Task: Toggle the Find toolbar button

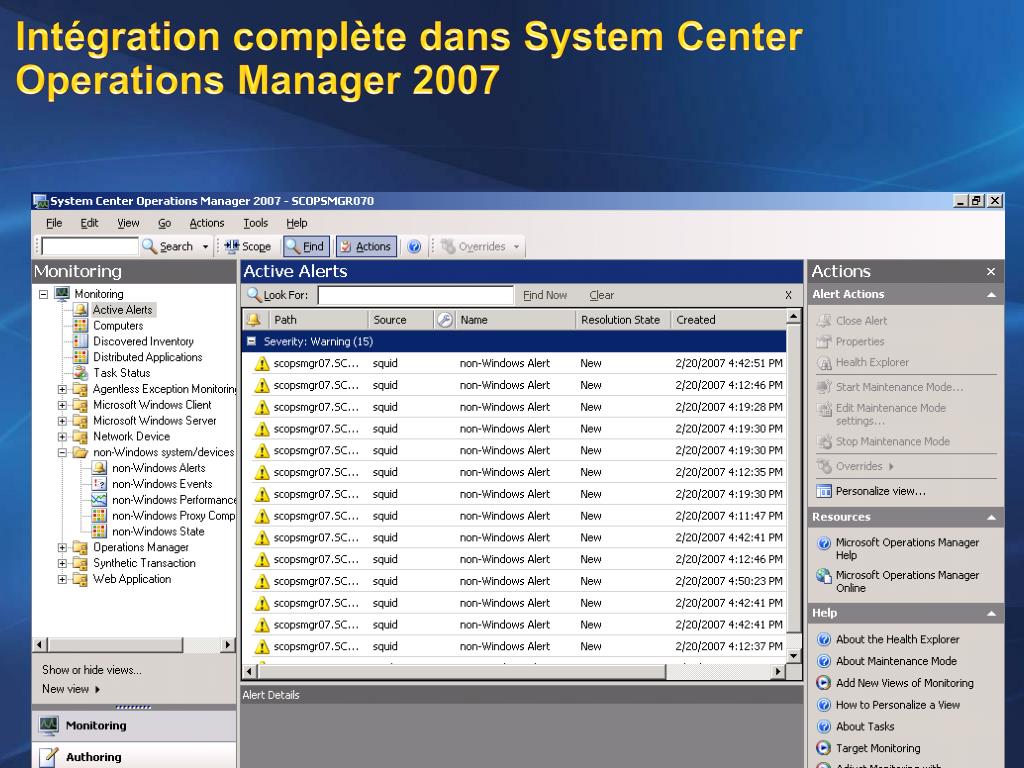Action: coord(306,246)
